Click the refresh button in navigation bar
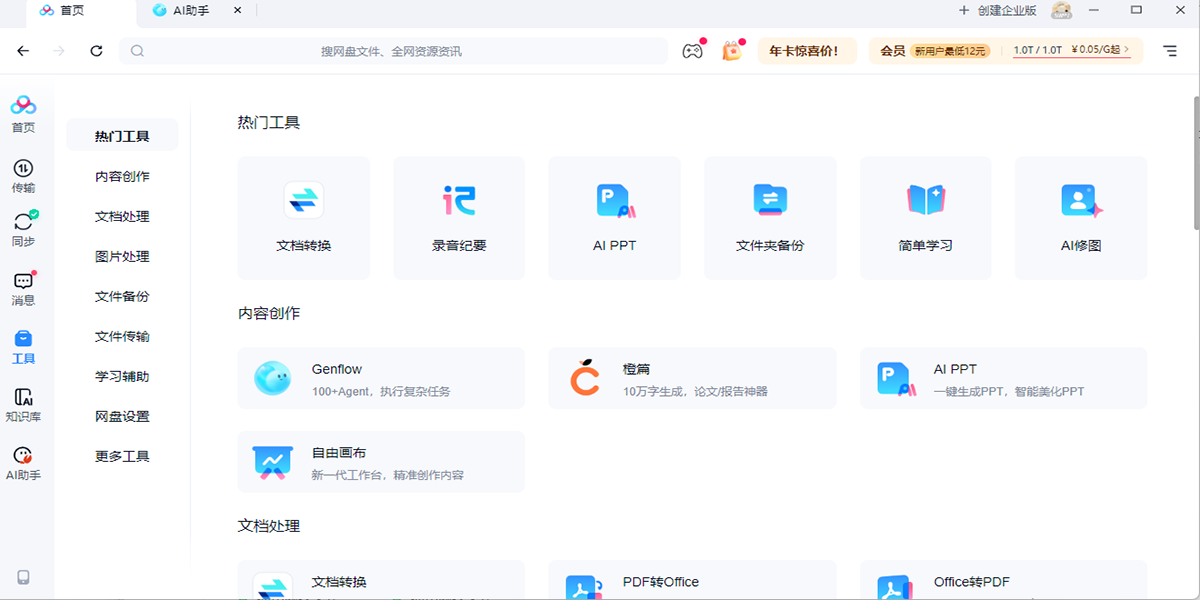The height and width of the screenshot is (600, 1200). coord(96,51)
